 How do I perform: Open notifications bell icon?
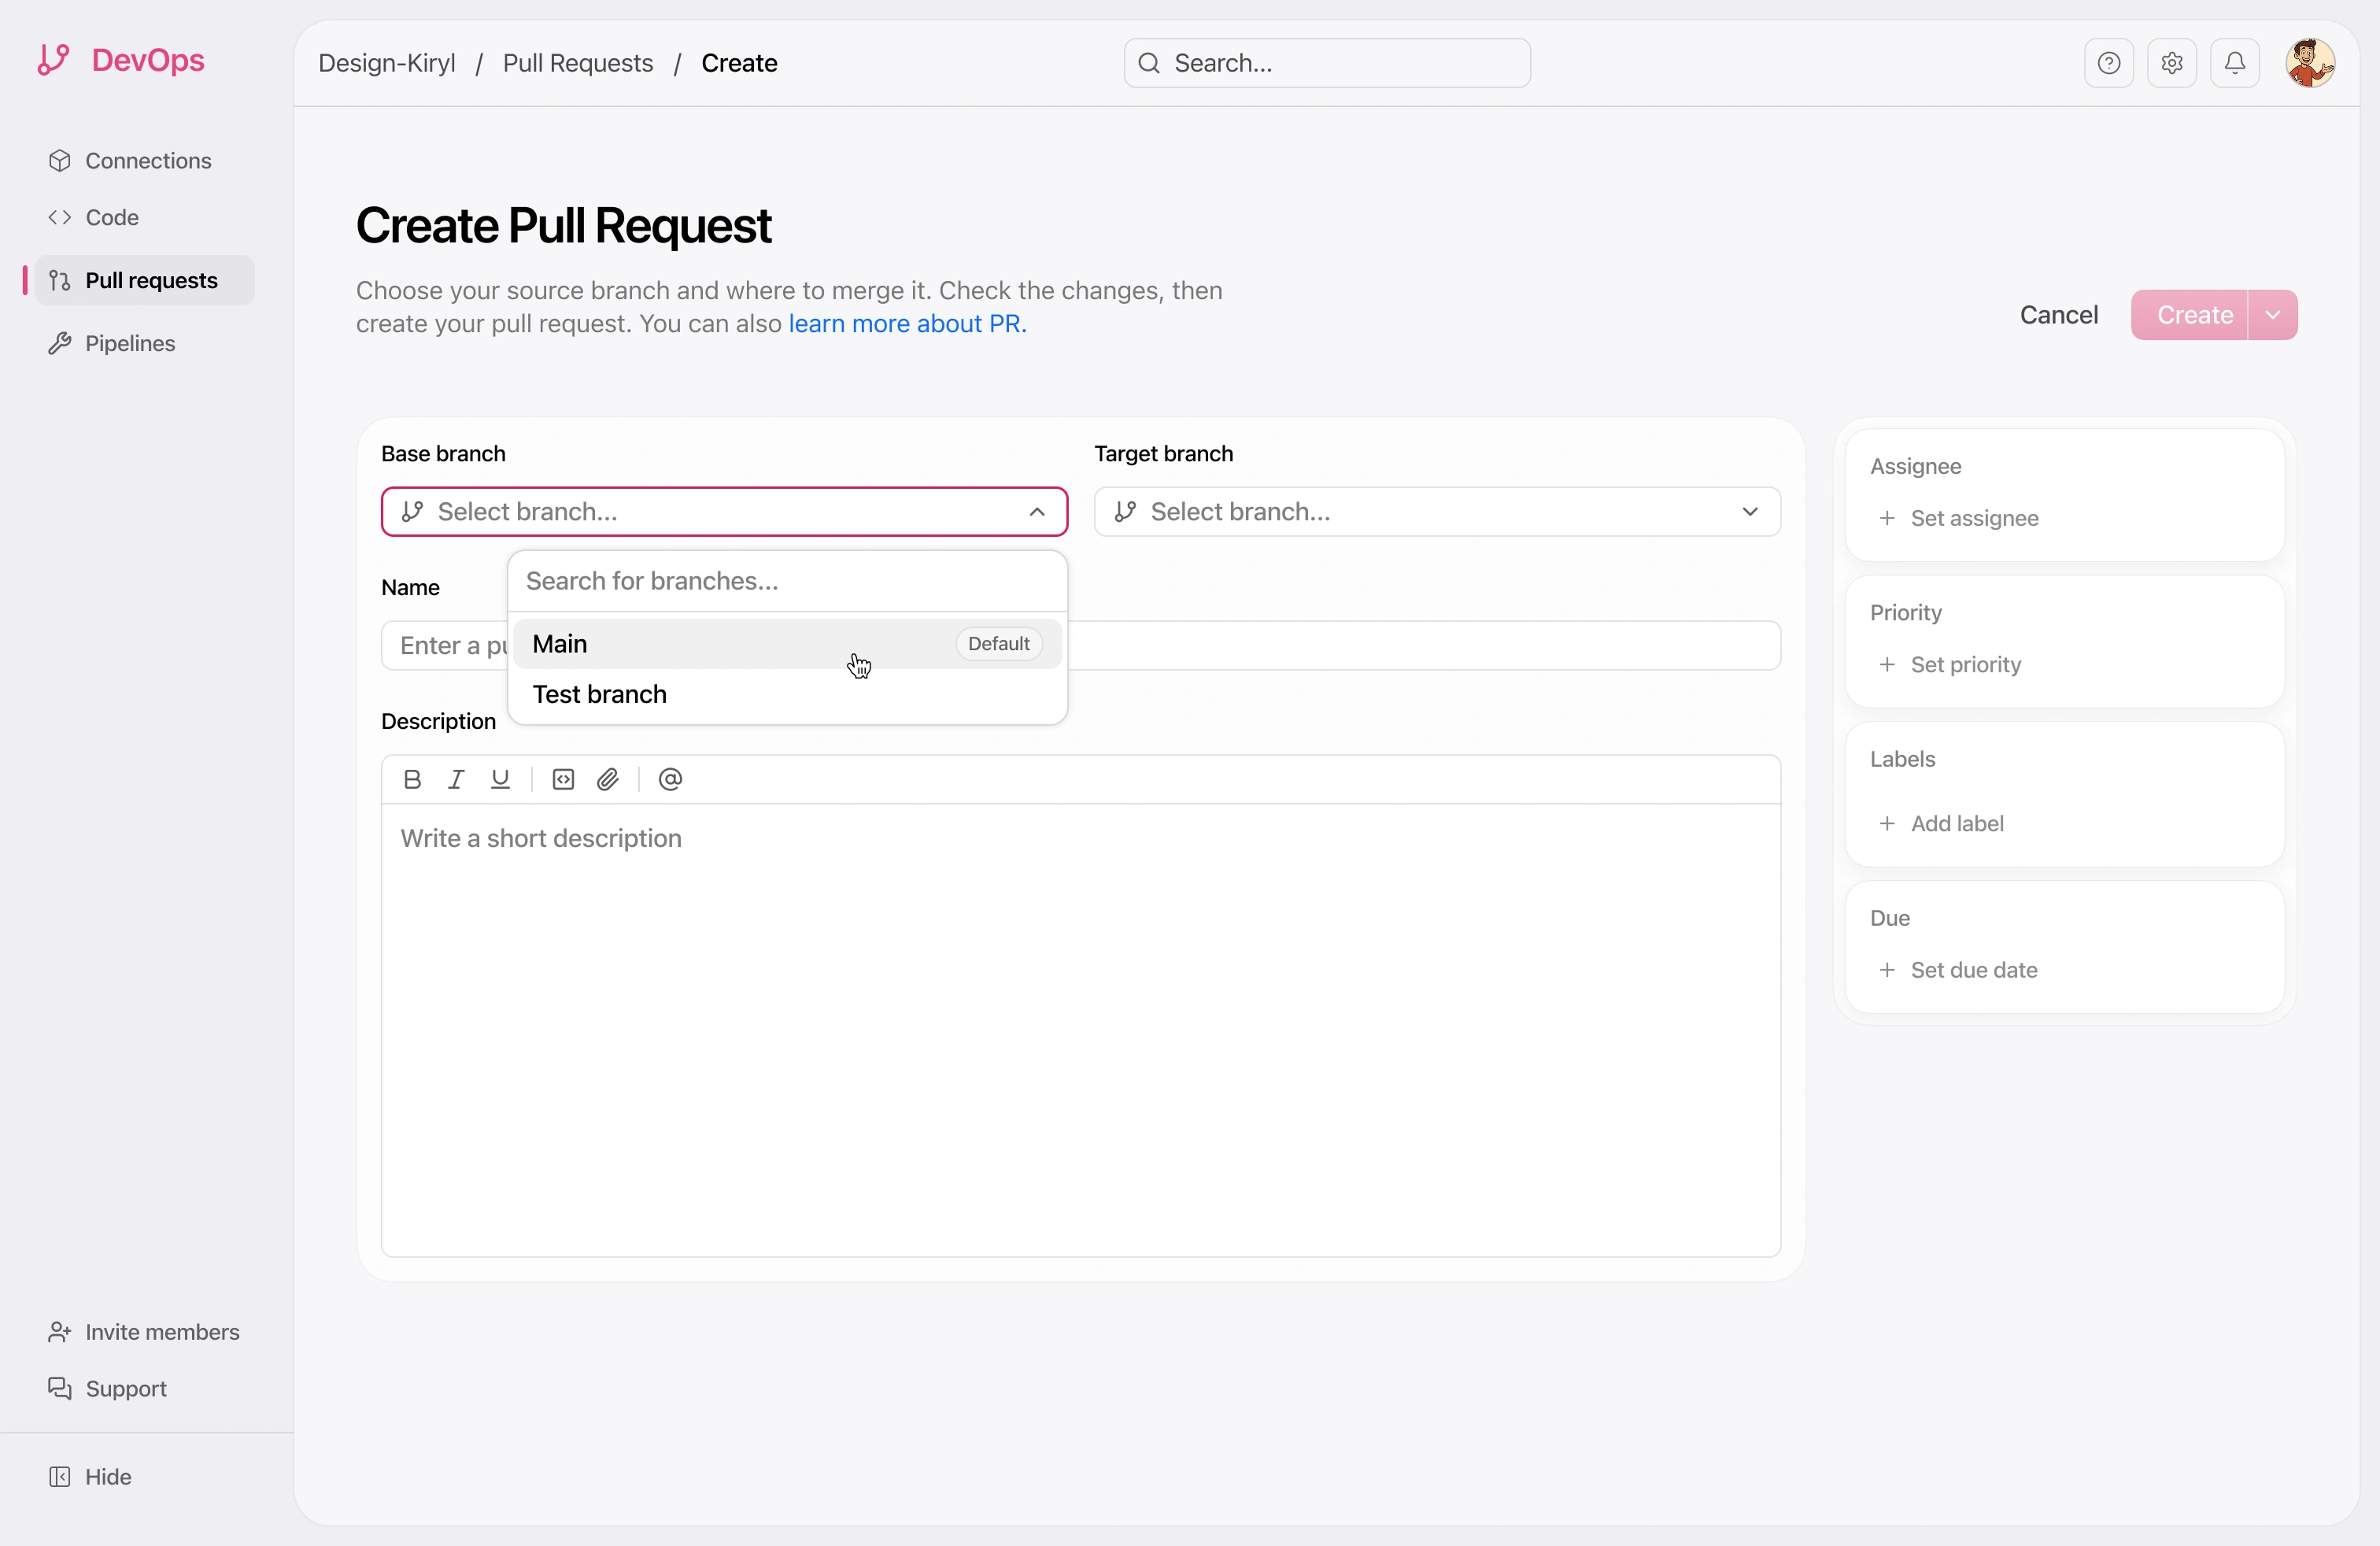2234,63
